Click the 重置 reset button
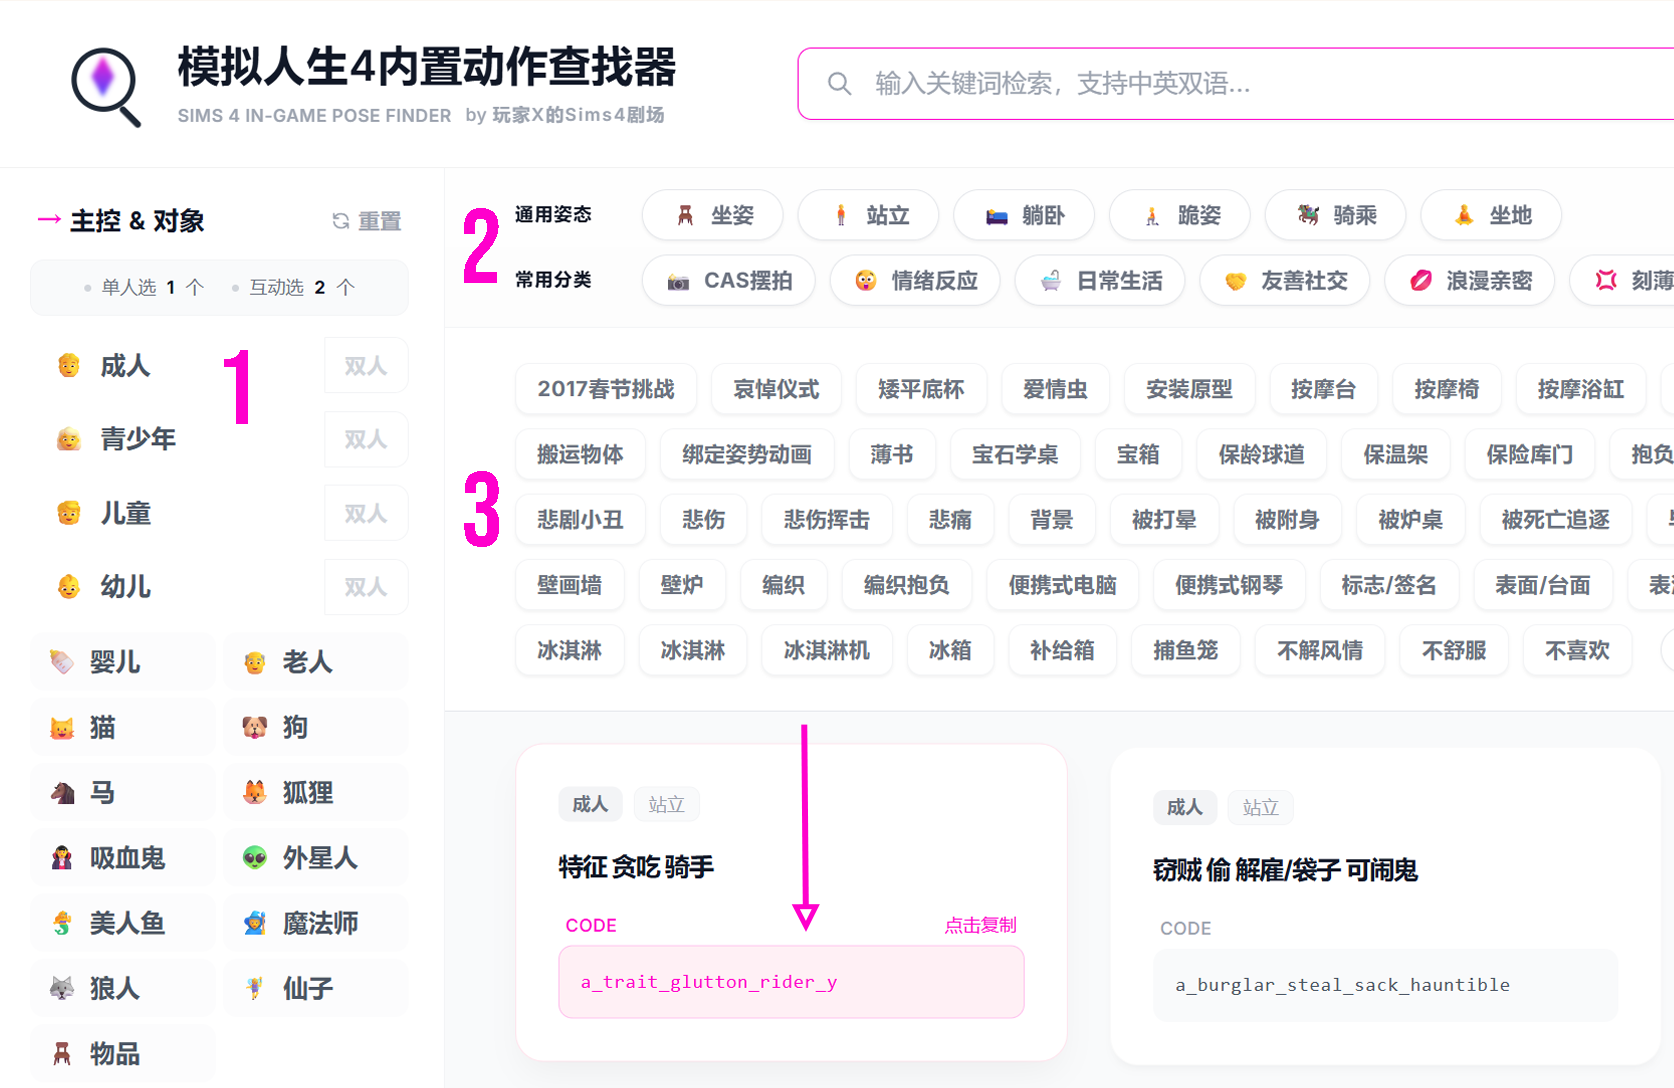The width and height of the screenshot is (1674, 1088). tap(367, 221)
